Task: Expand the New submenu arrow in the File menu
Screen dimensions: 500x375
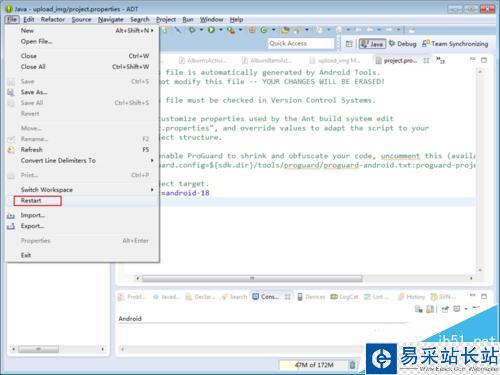Action: click(x=152, y=31)
